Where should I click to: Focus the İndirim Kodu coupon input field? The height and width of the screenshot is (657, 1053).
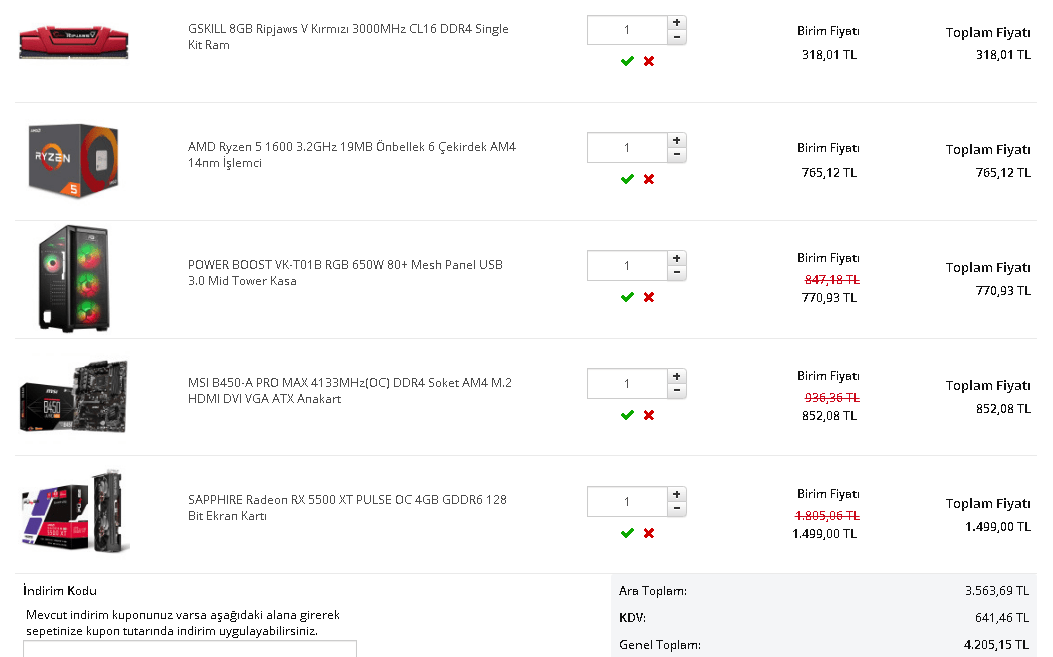(190, 648)
